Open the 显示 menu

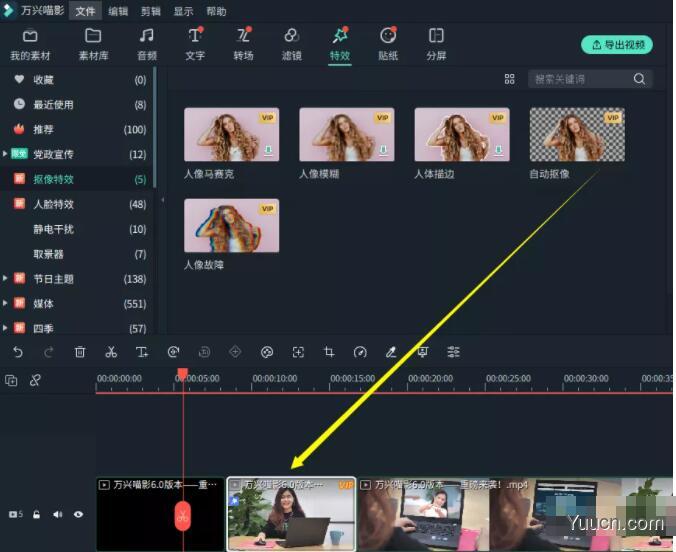point(183,11)
